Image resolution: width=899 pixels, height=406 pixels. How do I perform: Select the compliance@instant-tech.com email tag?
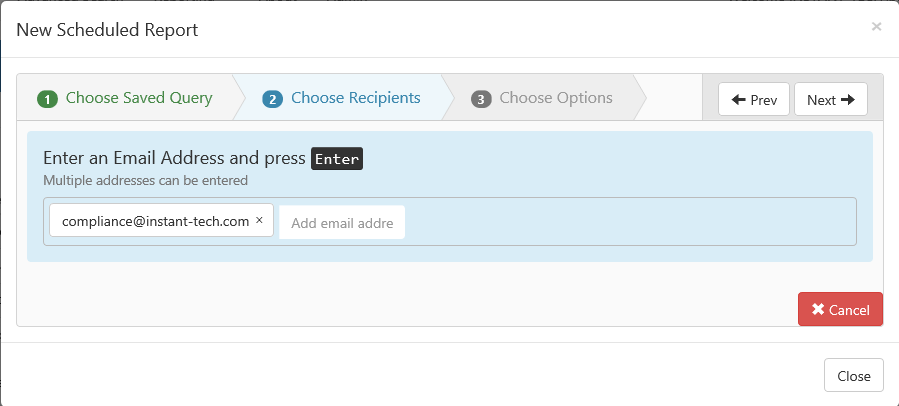pos(155,221)
